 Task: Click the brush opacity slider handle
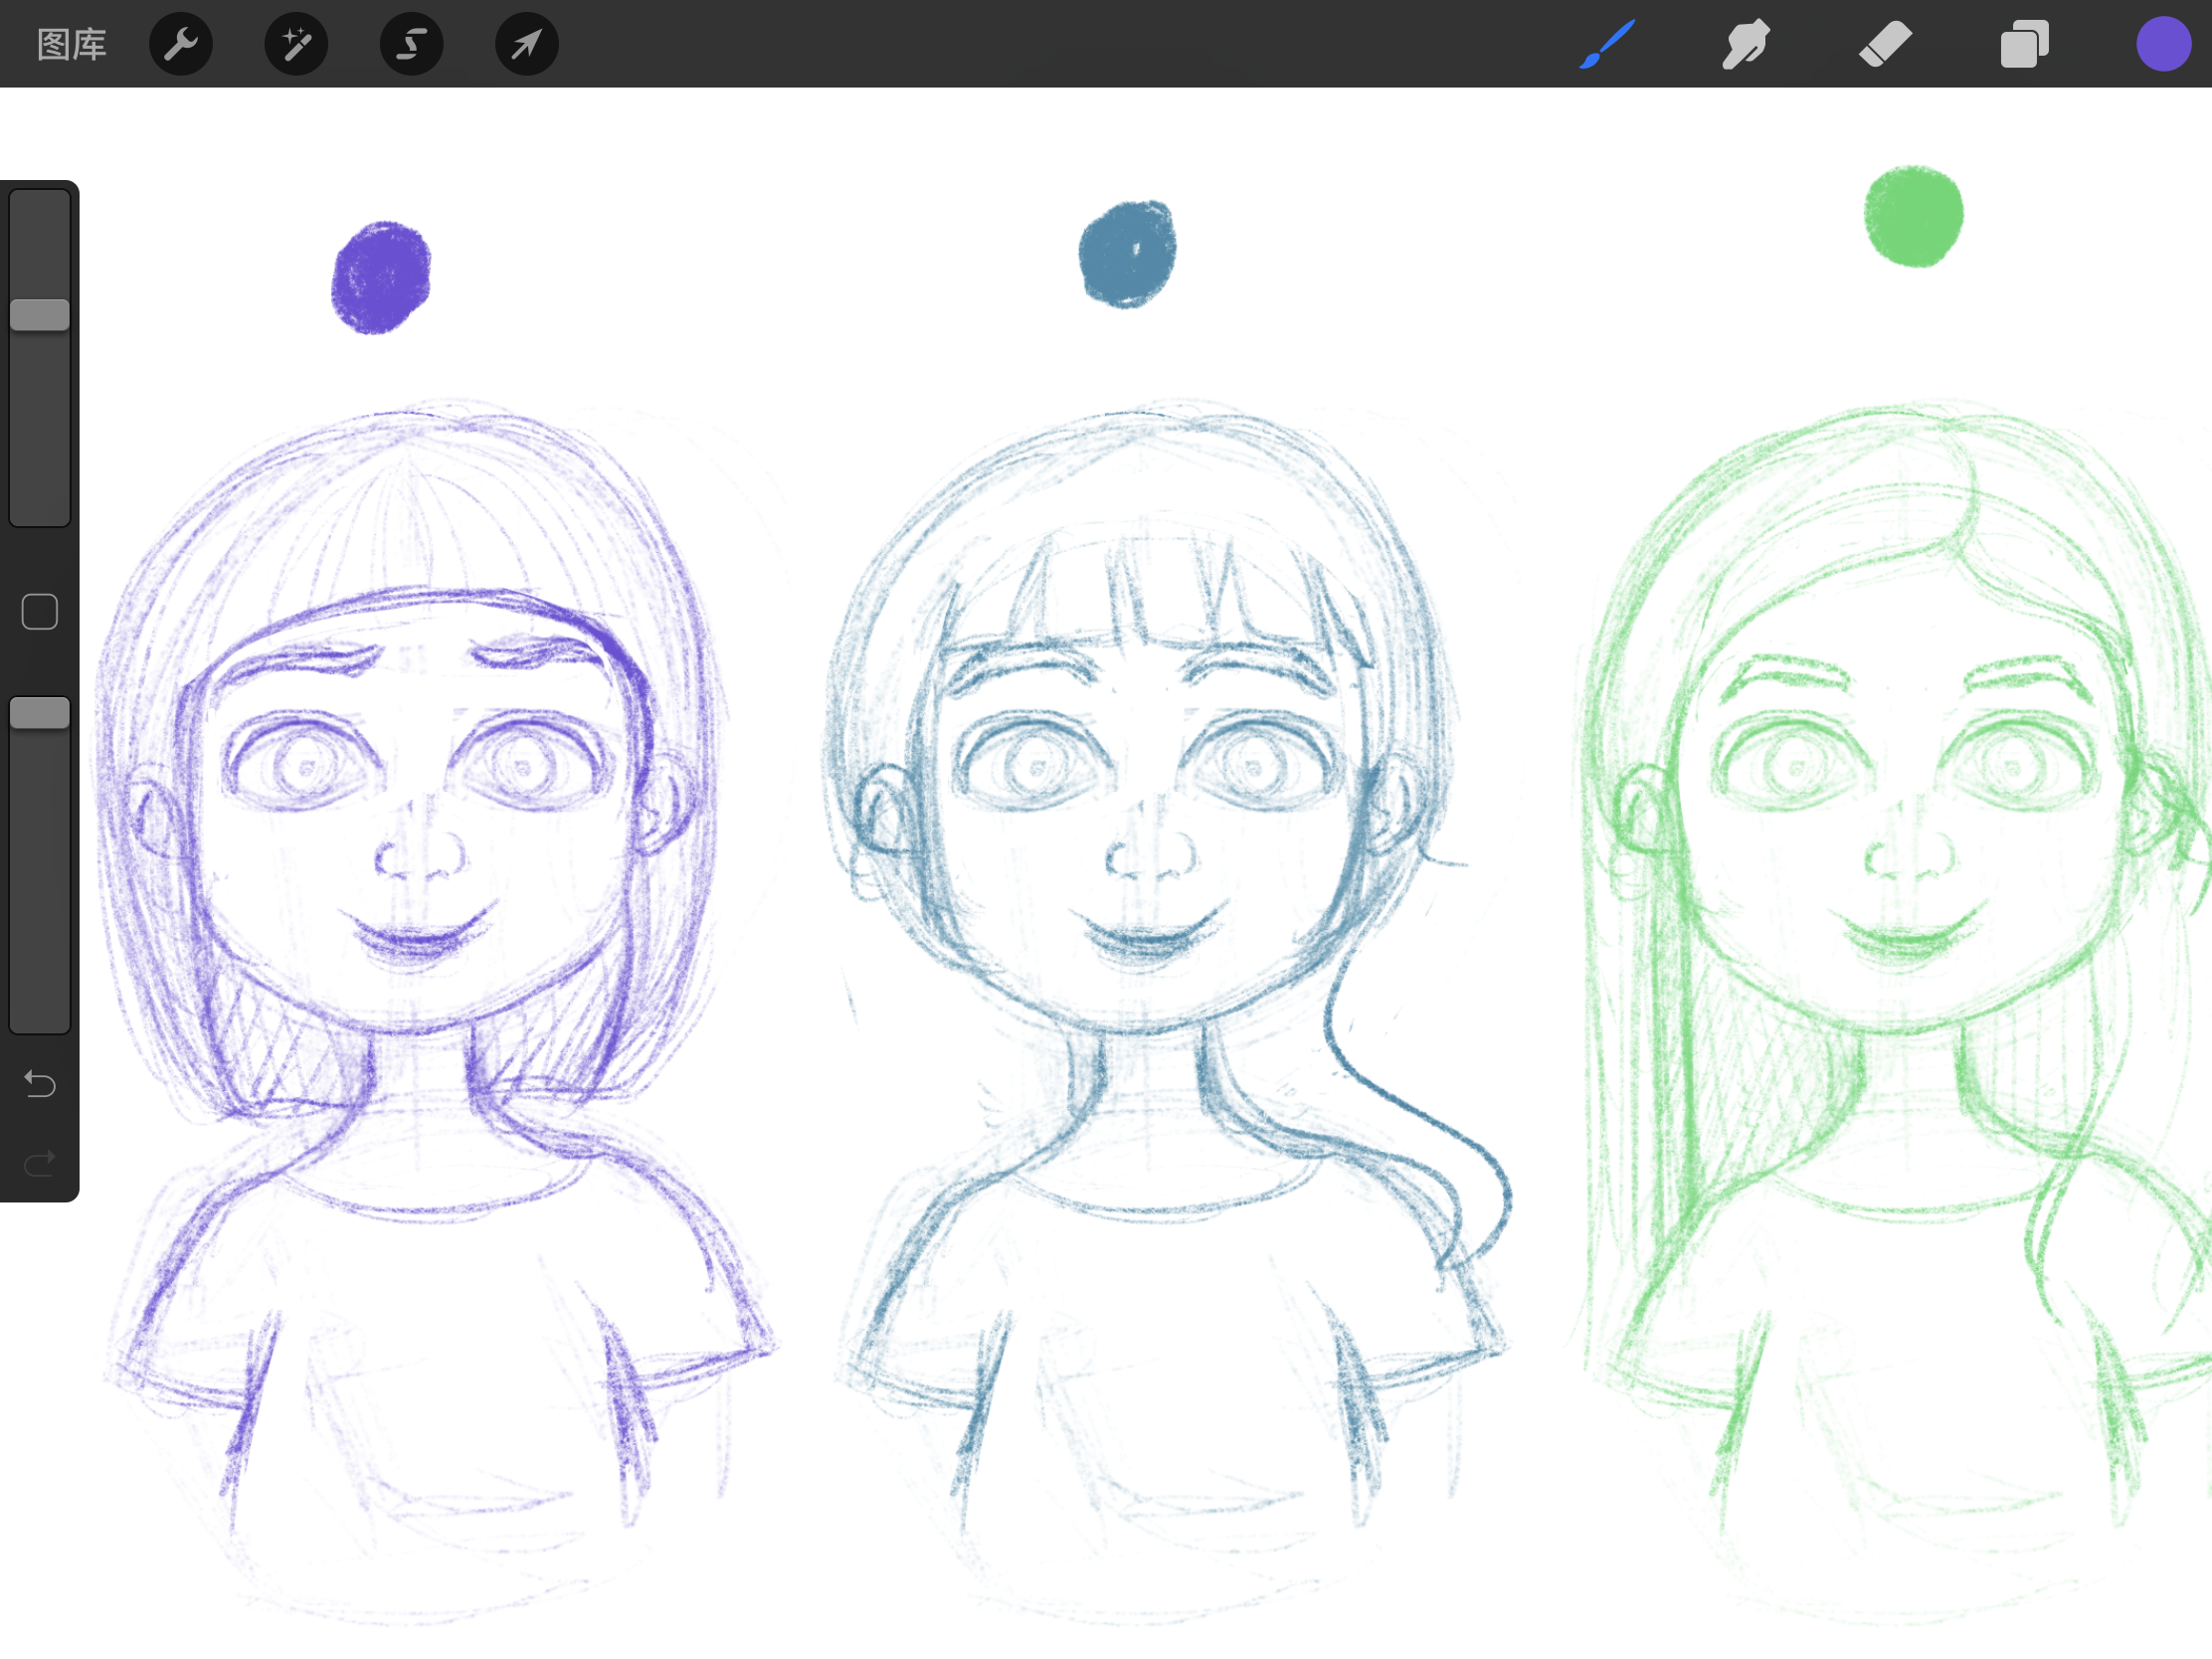(40, 713)
